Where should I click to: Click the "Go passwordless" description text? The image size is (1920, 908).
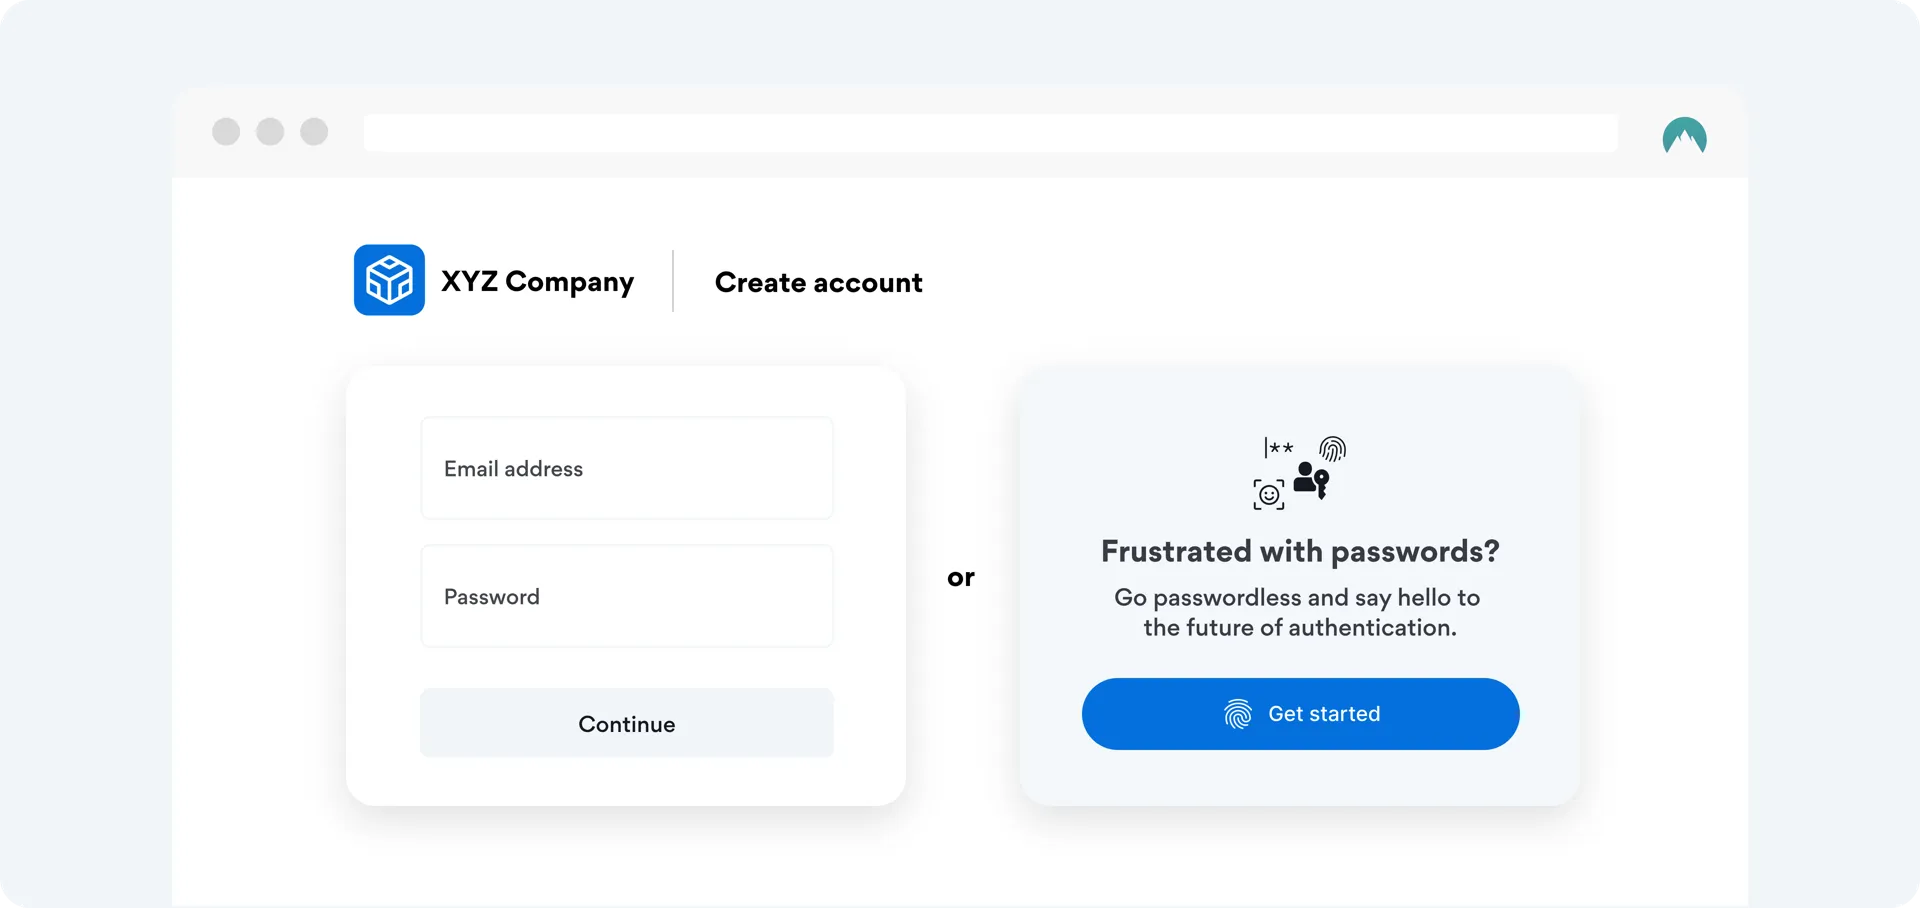pyautogui.click(x=1298, y=612)
